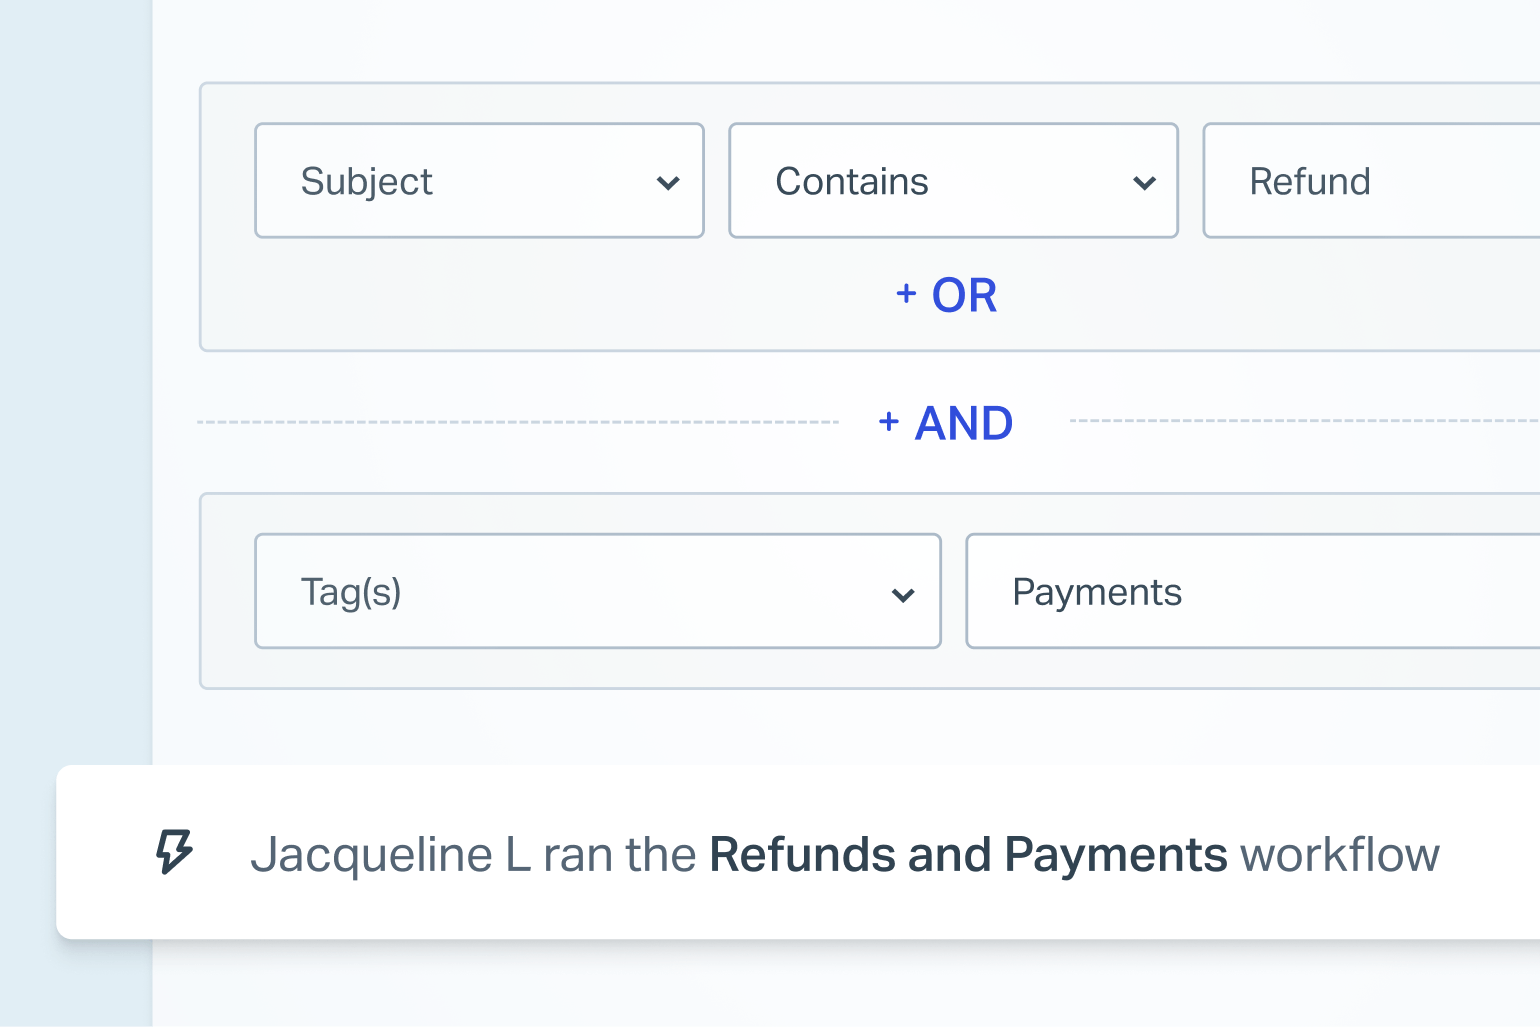Select the Subject text label
Image resolution: width=1540 pixels, height=1027 pixels.
tap(366, 183)
